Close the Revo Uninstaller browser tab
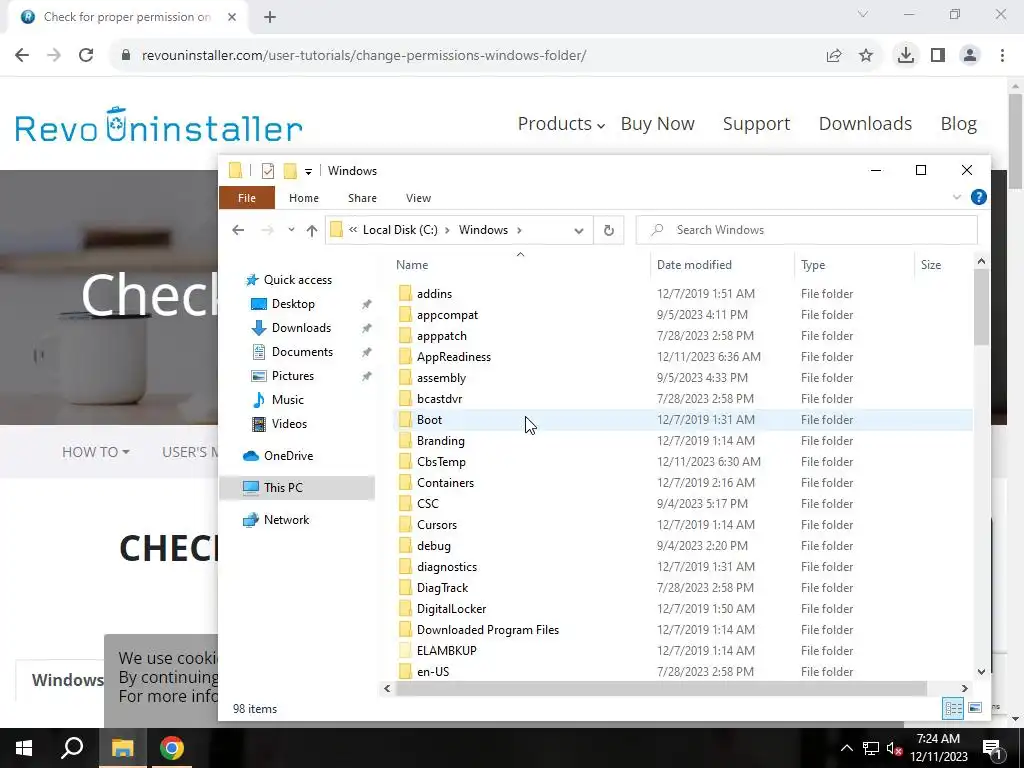This screenshot has width=1024, height=768. click(232, 17)
